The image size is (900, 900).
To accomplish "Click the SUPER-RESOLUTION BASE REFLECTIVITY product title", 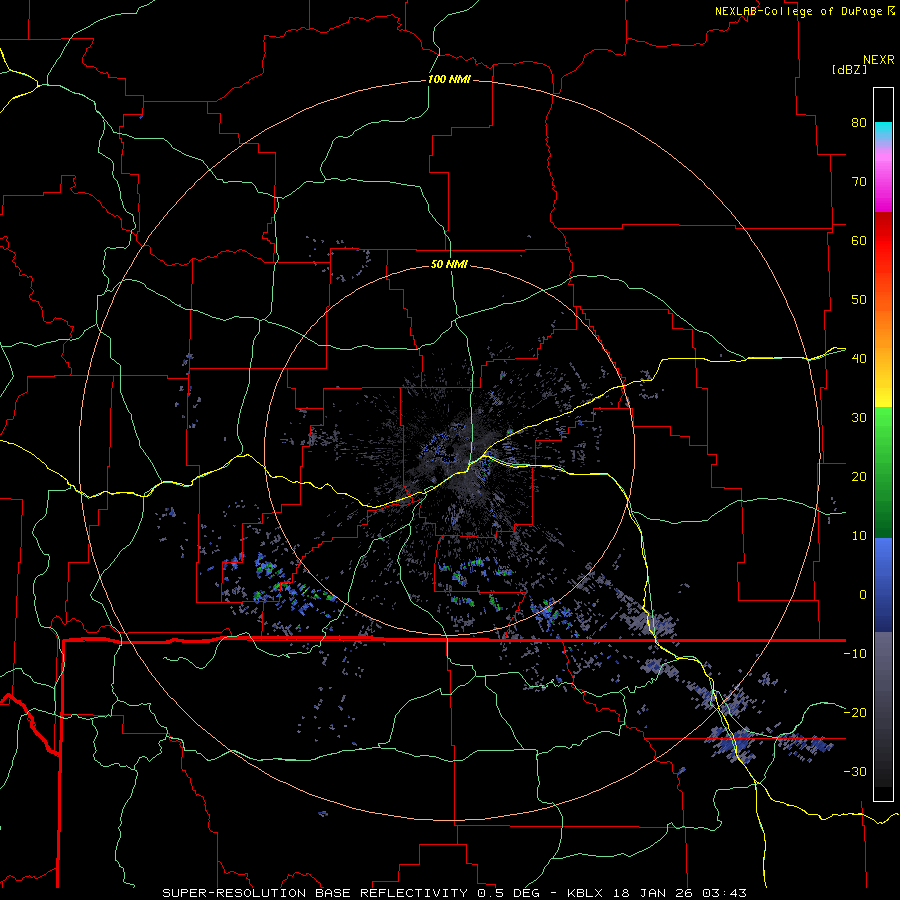I will [x=315, y=893].
